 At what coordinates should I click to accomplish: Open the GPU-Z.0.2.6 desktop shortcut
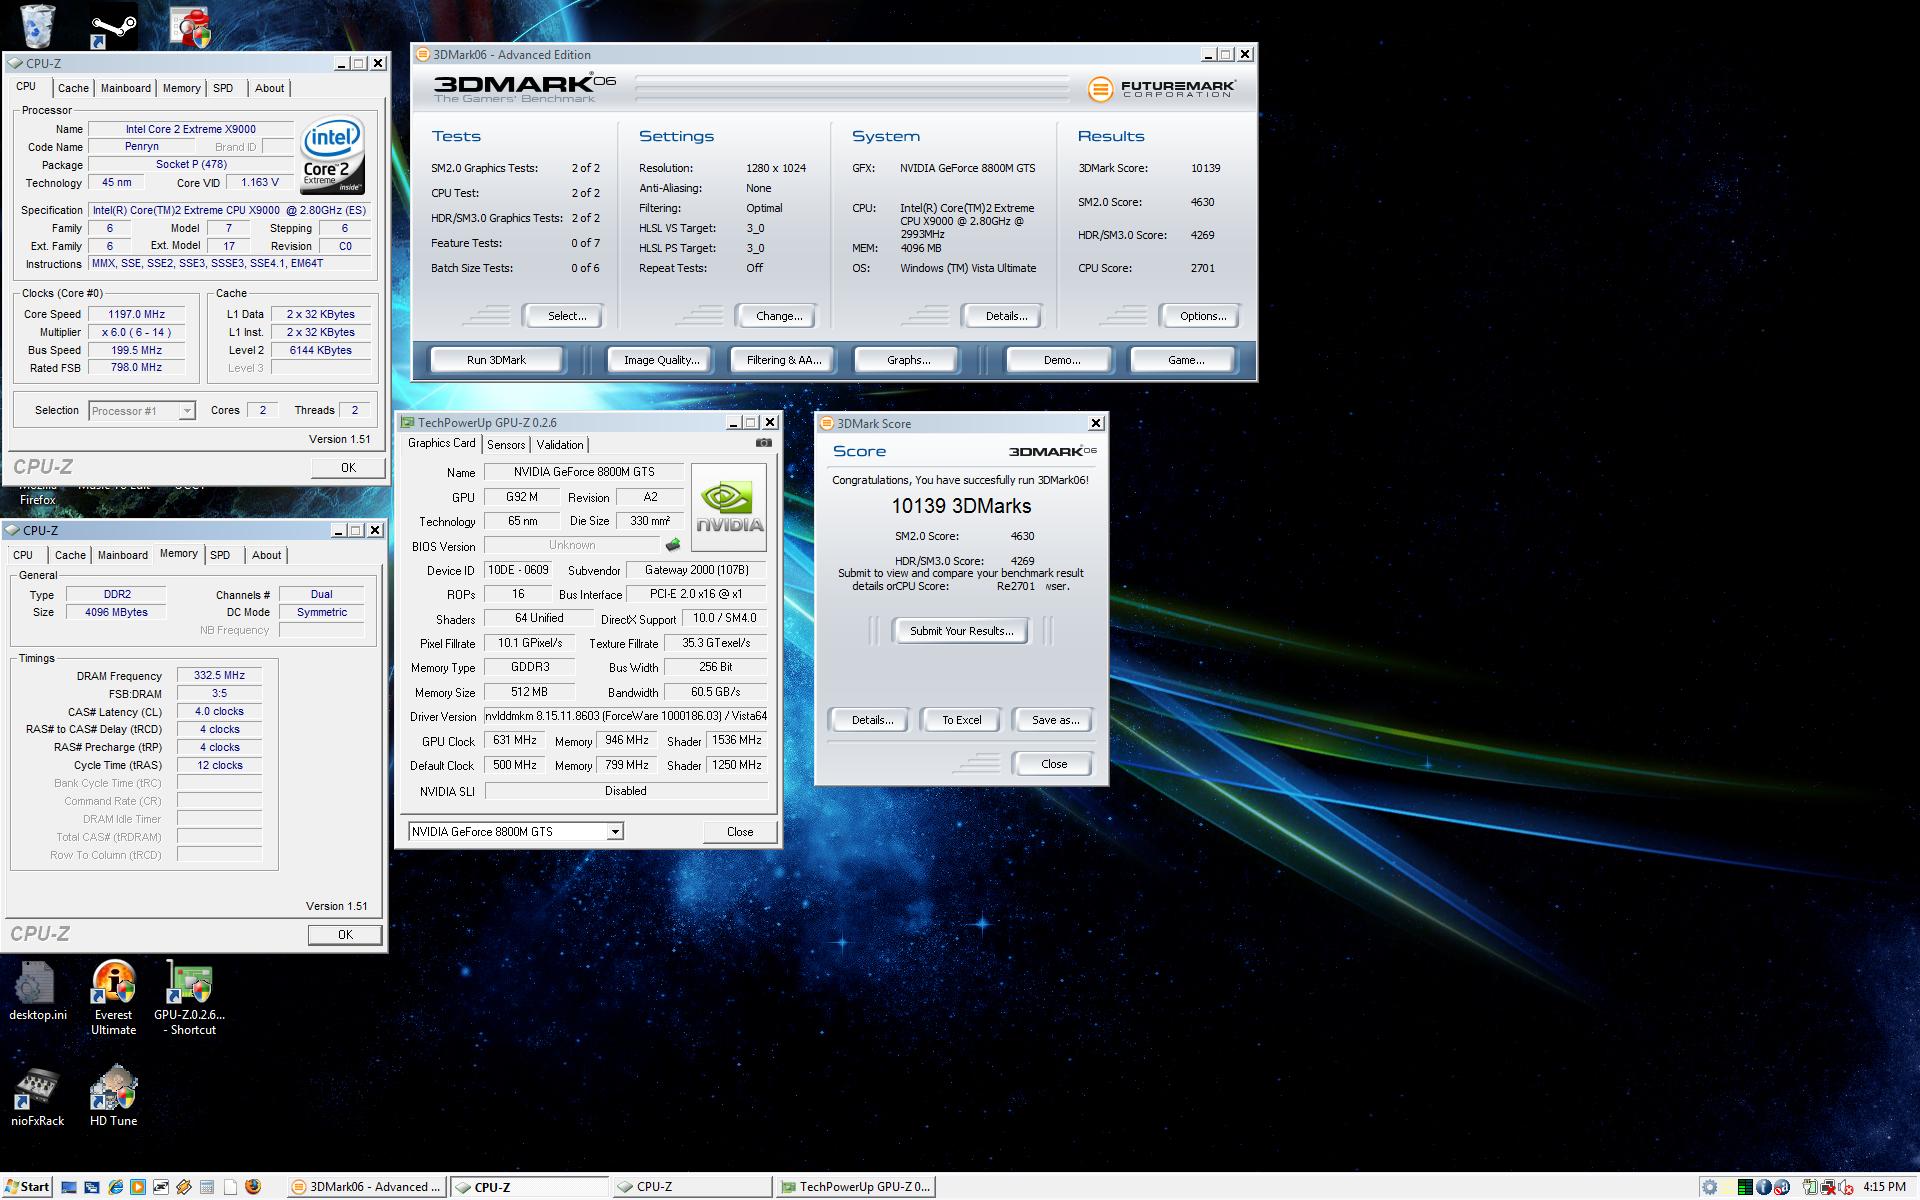[189, 998]
